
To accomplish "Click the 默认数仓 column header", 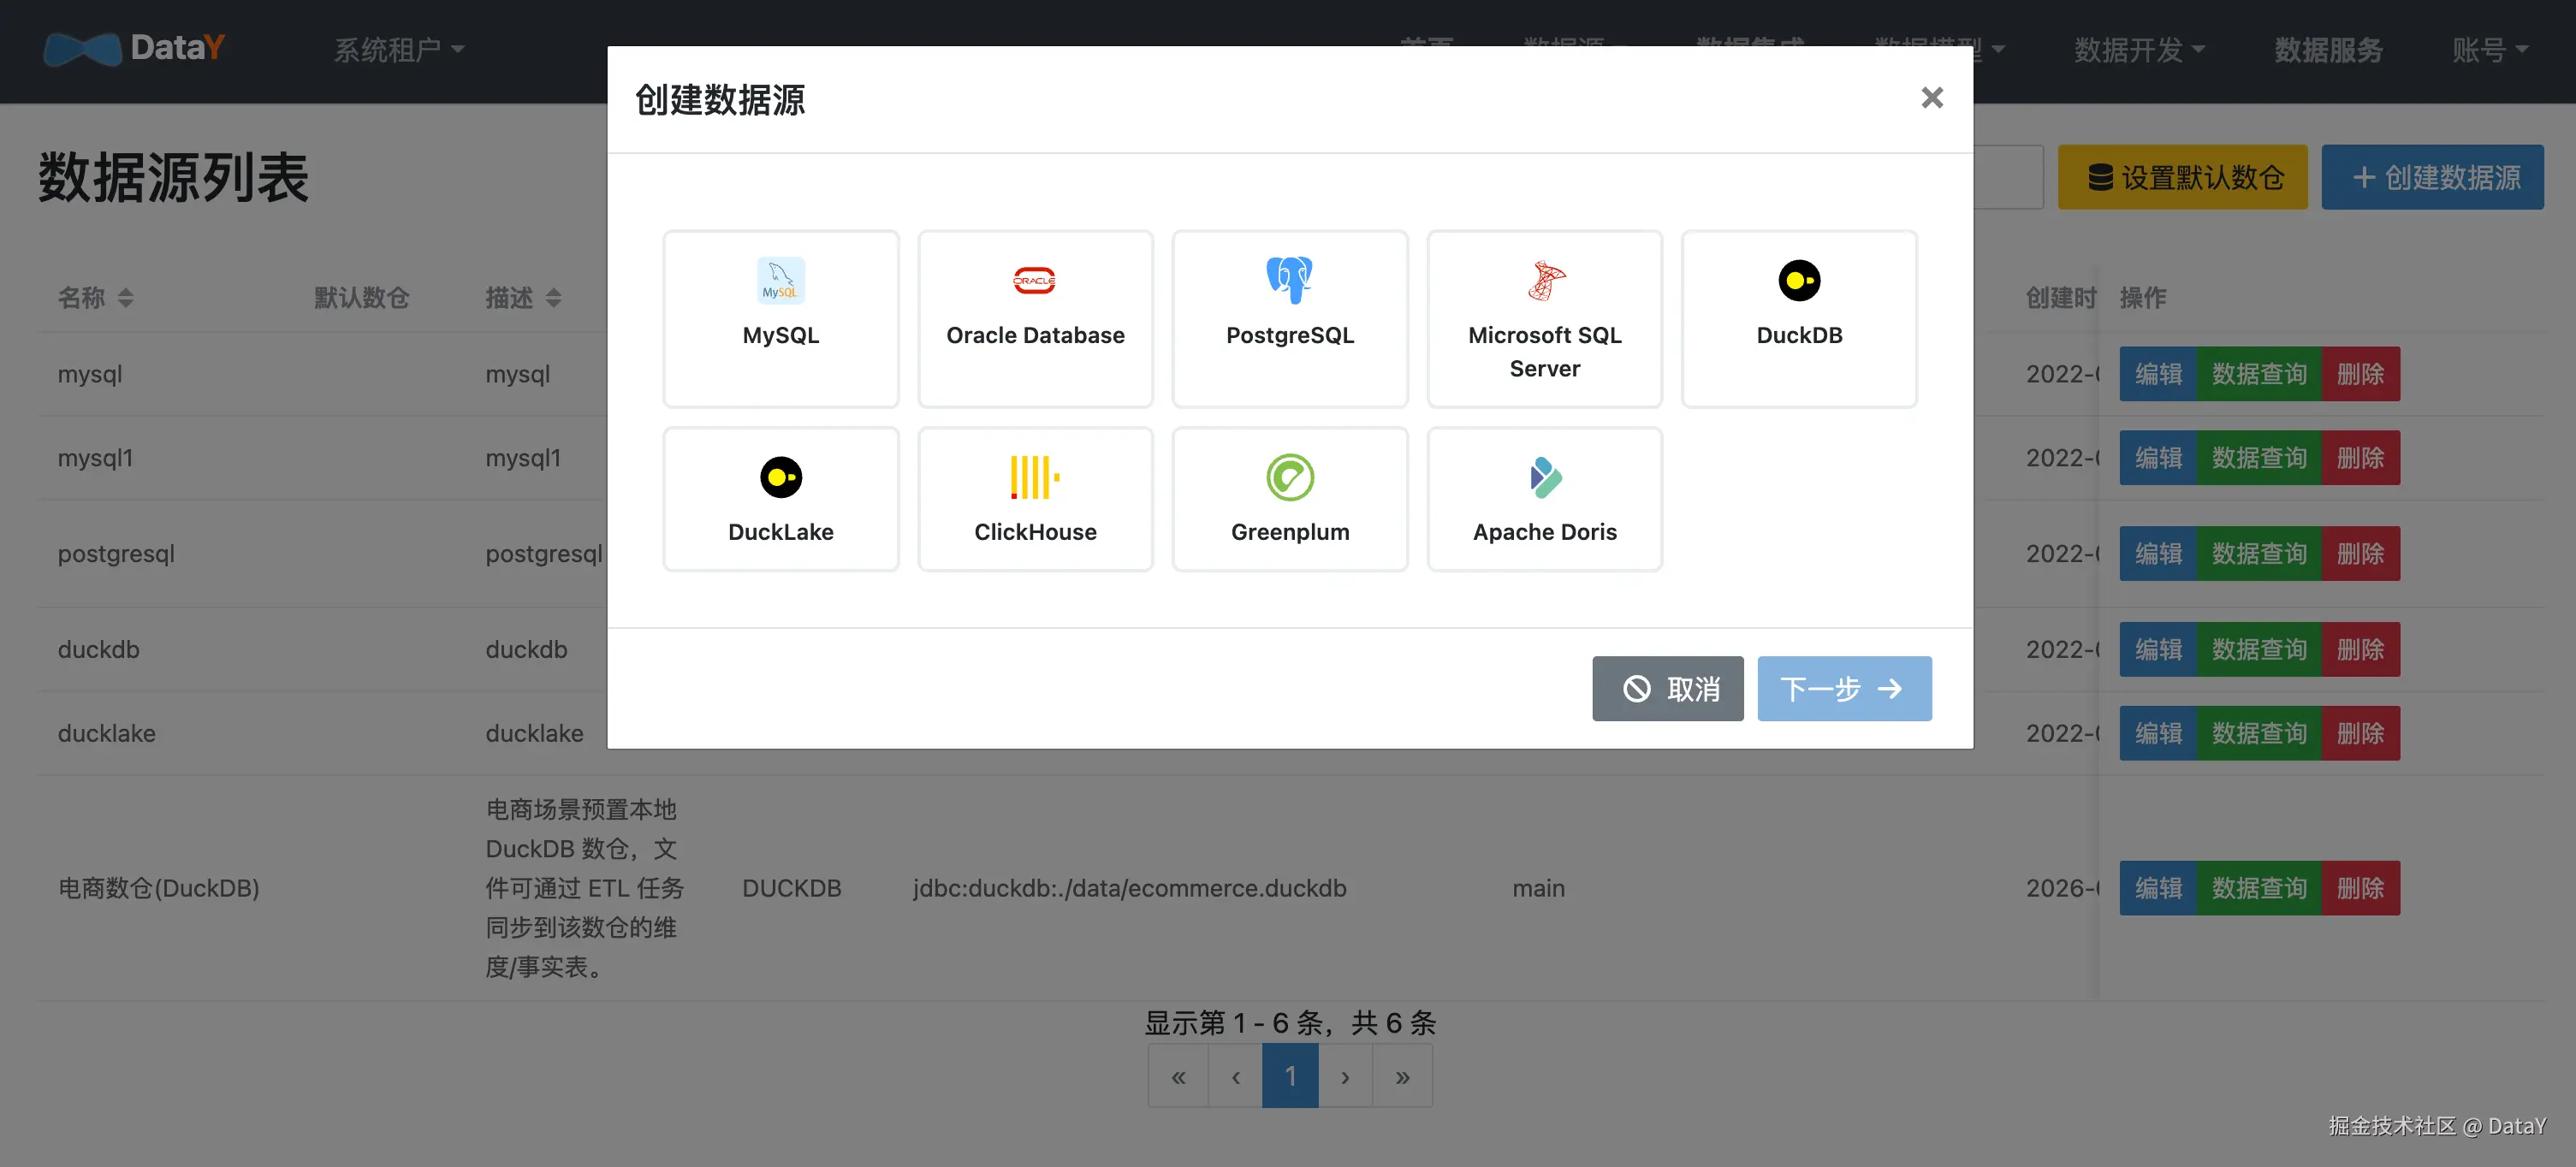I will [361, 297].
